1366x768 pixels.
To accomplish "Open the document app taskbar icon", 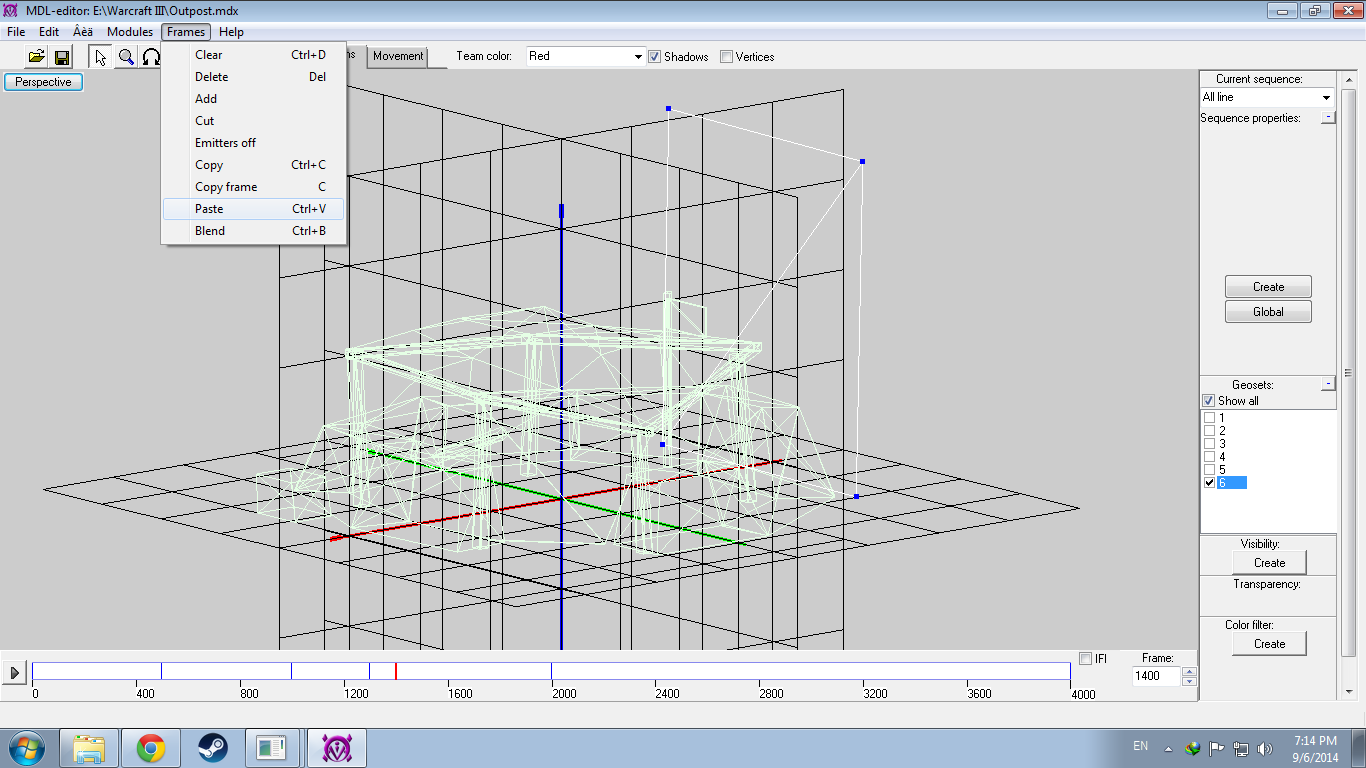I will 273,748.
